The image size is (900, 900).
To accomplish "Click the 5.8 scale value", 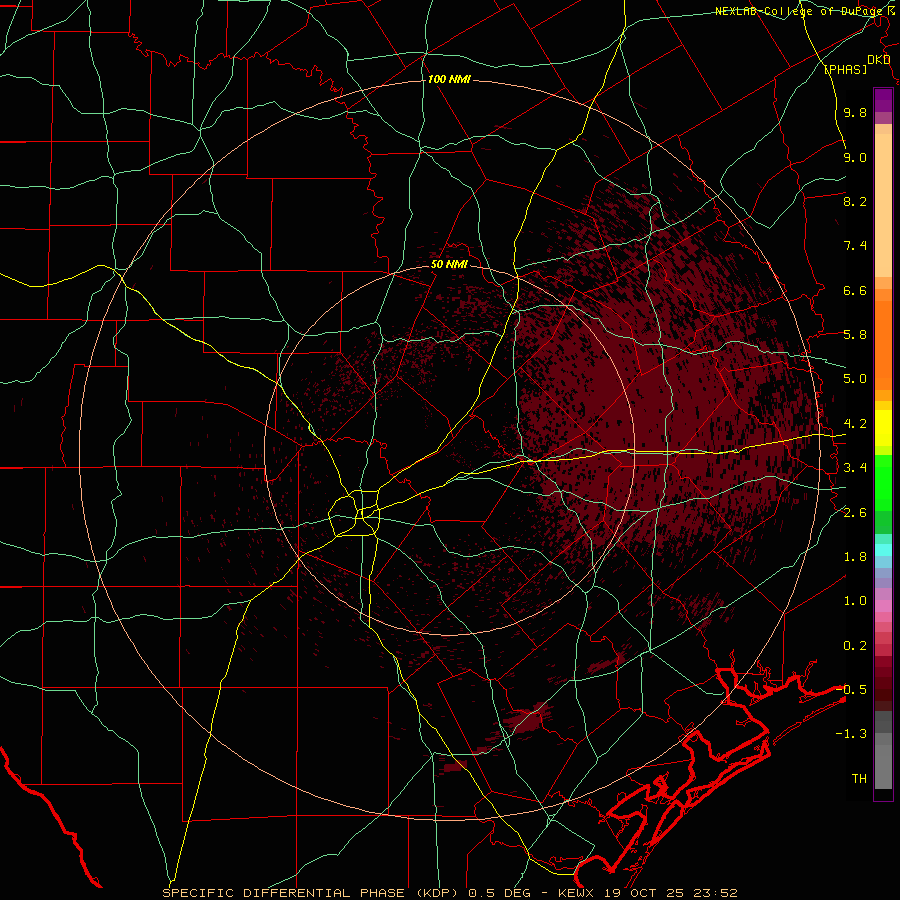I will (x=855, y=335).
